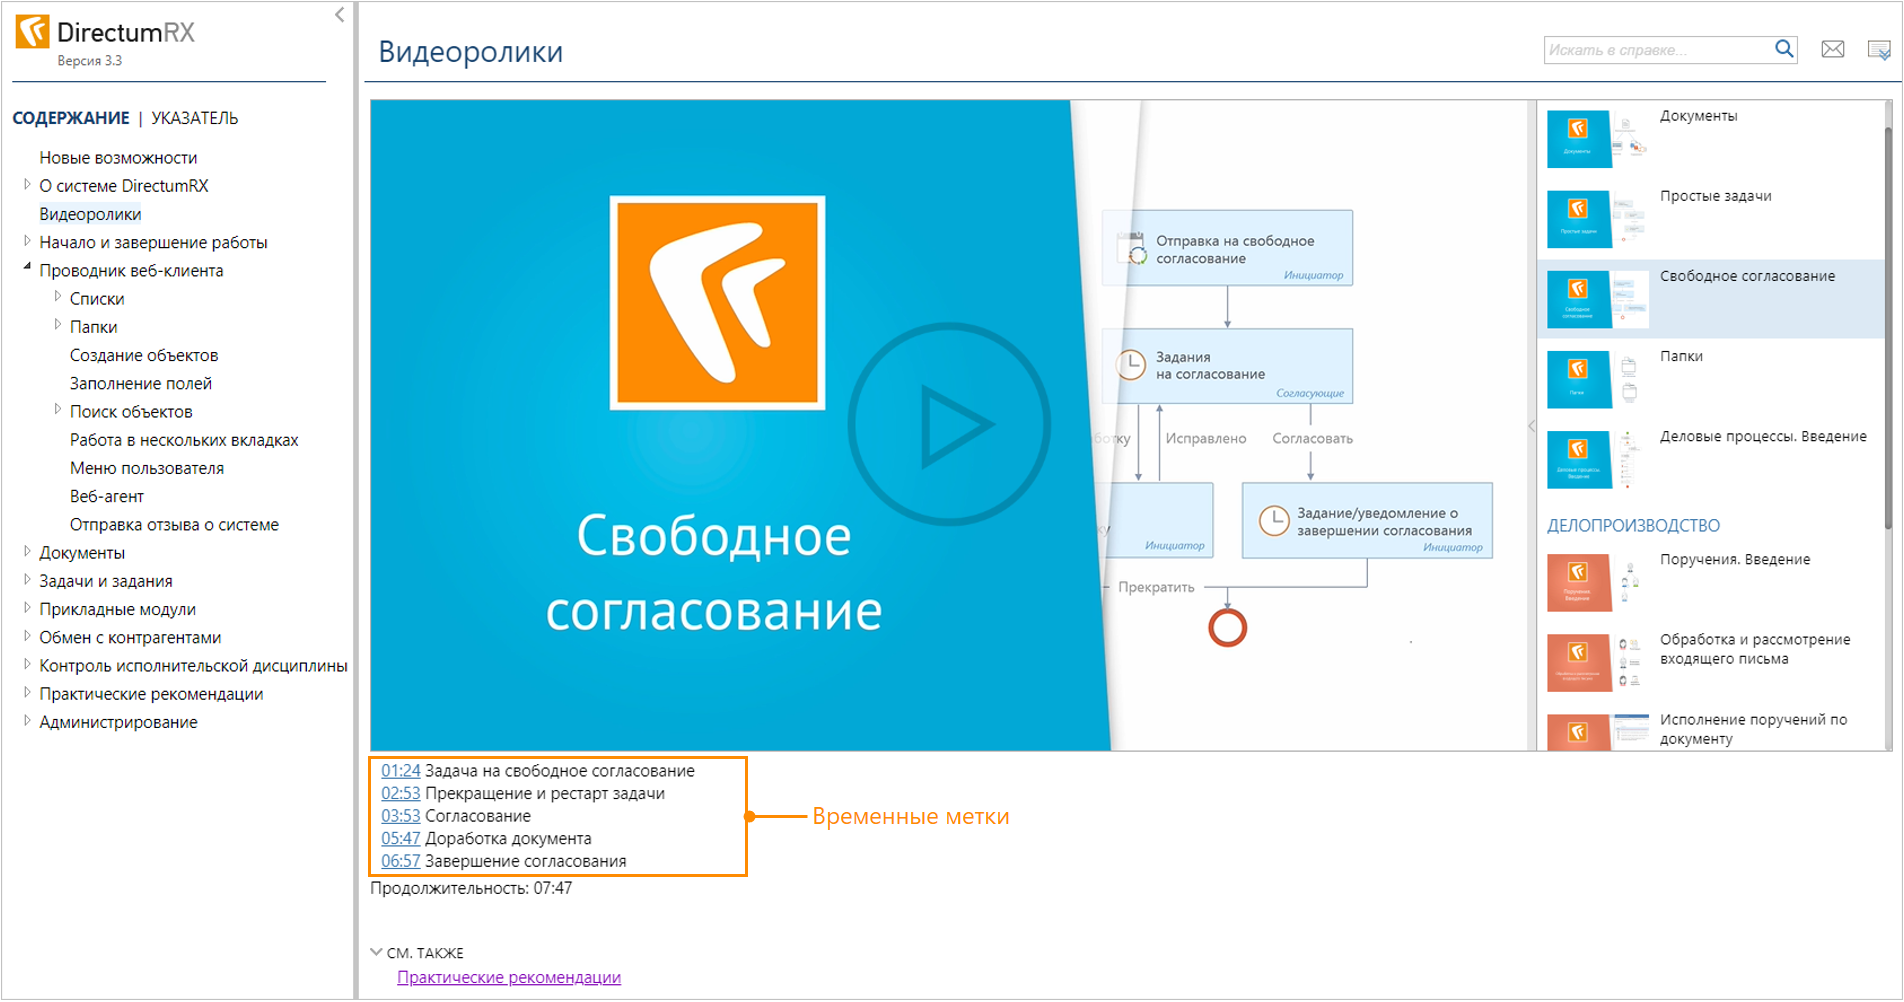
Task: Click the DirectumRX logo icon
Action: click(x=32, y=32)
